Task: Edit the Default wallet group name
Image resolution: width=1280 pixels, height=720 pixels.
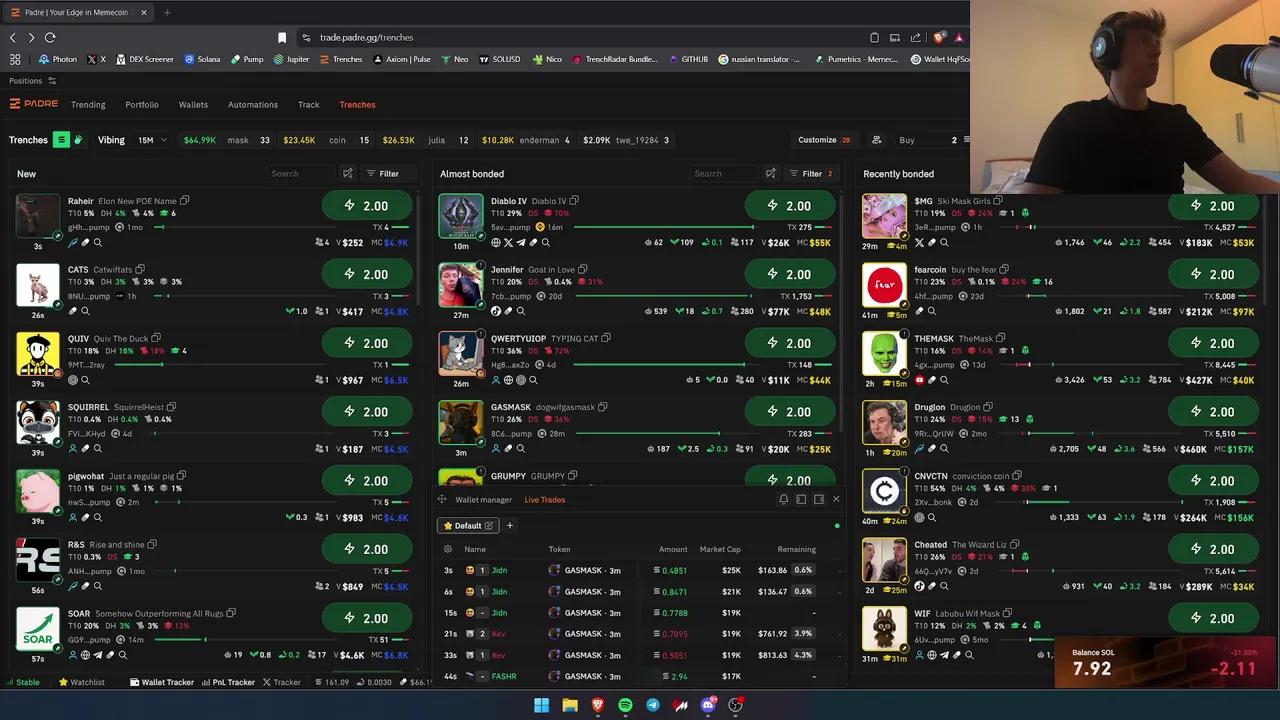Action: pyautogui.click(x=489, y=526)
